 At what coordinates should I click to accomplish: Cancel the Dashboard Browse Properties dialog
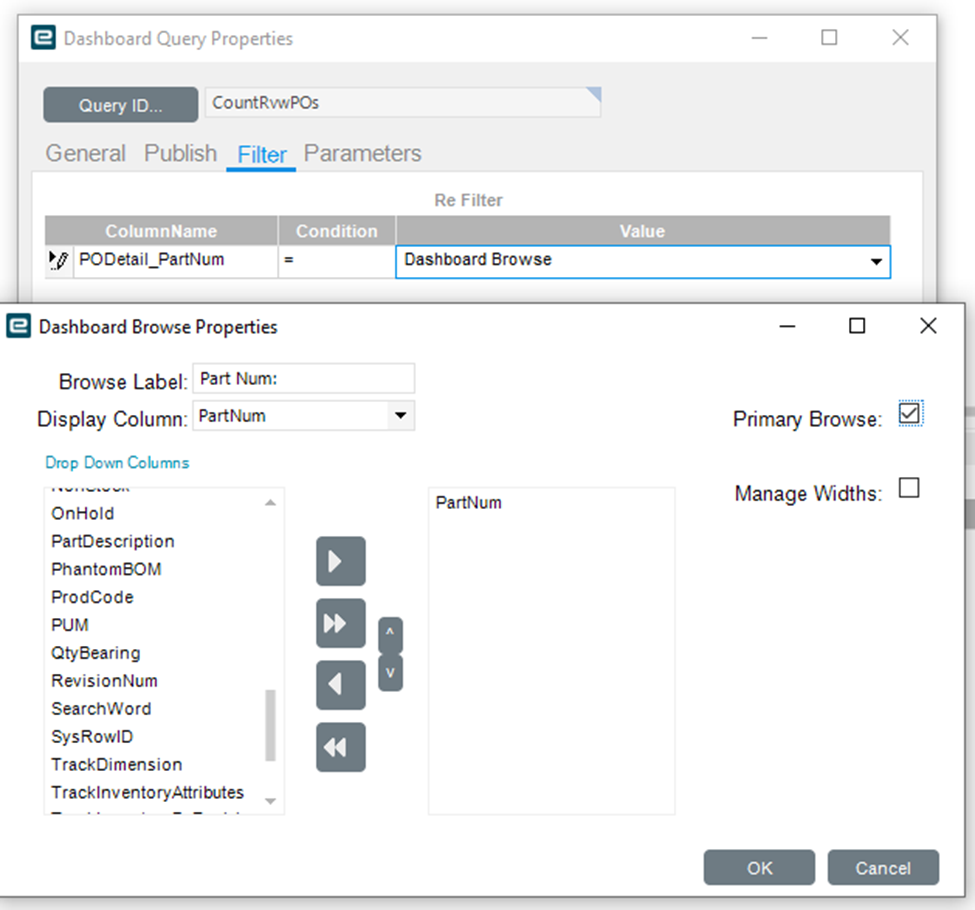click(882, 868)
